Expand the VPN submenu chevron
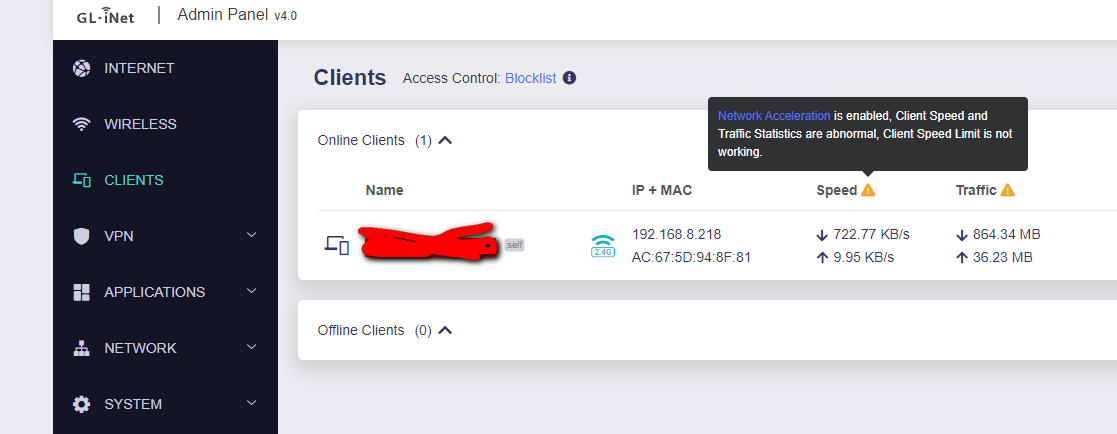The image size is (1117, 434). pyautogui.click(x=251, y=236)
